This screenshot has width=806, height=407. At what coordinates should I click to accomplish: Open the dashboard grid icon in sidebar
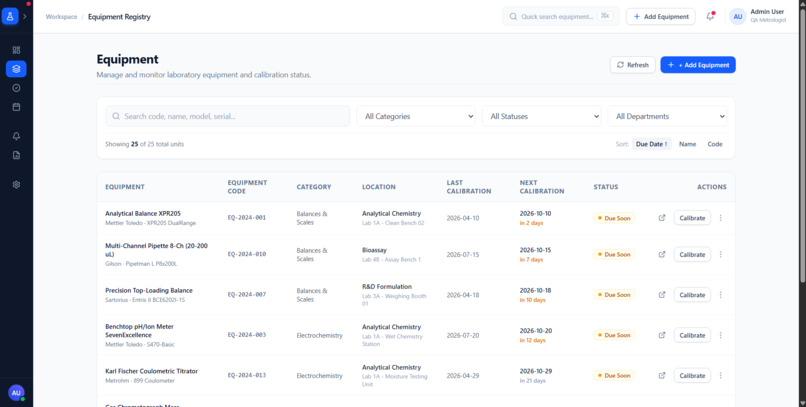point(16,50)
